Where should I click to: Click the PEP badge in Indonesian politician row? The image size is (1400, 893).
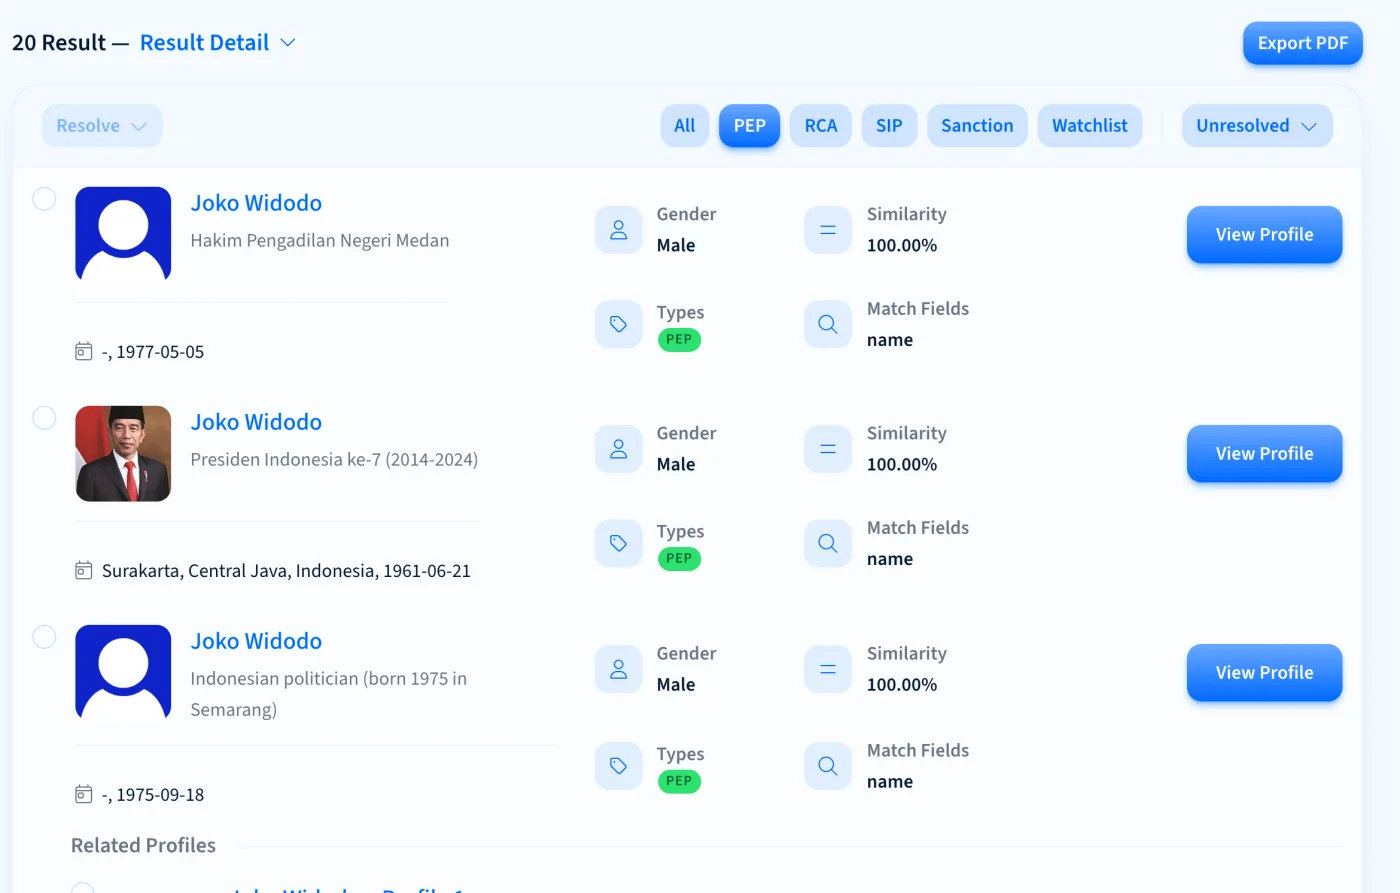(679, 782)
